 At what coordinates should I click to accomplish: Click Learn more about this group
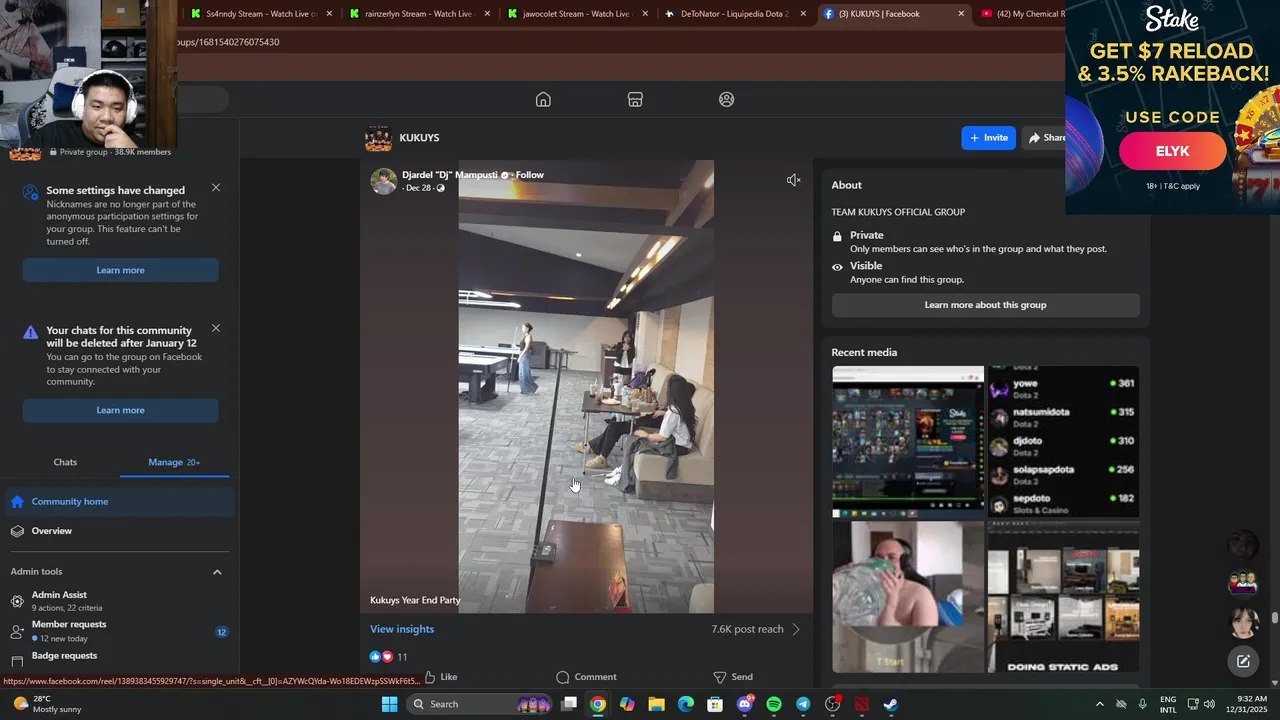pos(985,305)
